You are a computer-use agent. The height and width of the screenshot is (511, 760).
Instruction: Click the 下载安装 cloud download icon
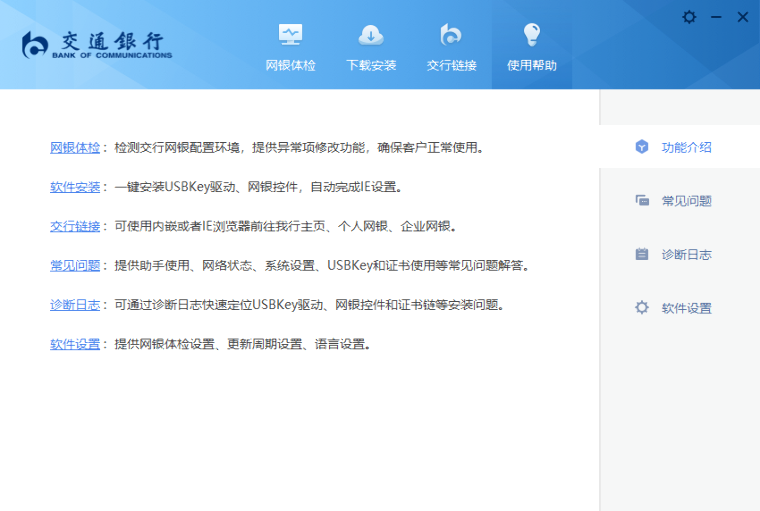tap(371, 35)
